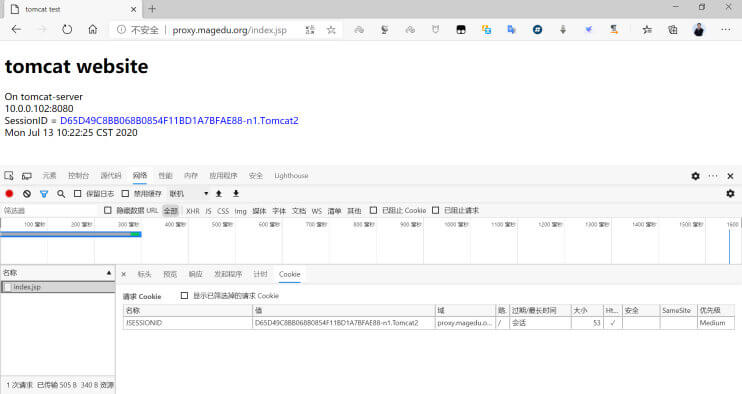Click the gray download arrow extension icon
The height and width of the screenshot is (394, 742).
tap(563, 30)
